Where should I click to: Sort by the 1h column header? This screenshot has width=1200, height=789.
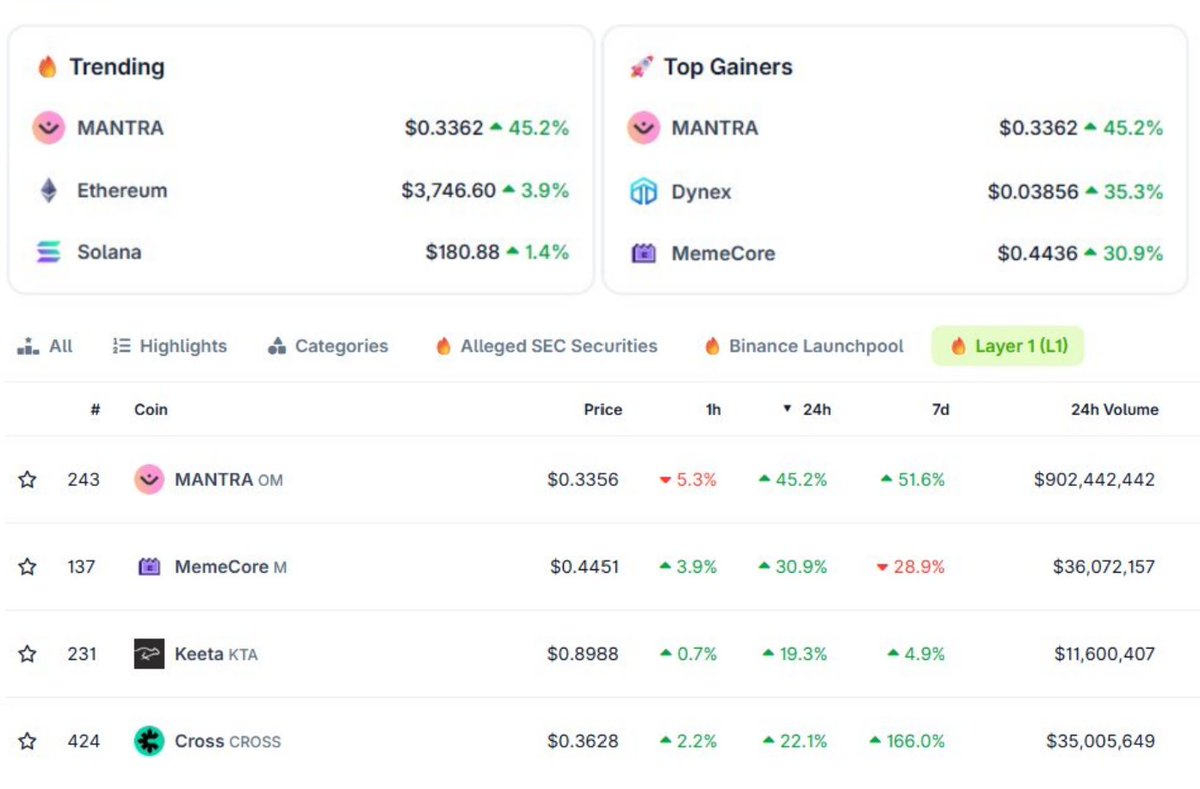pyautogui.click(x=713, y=409)
